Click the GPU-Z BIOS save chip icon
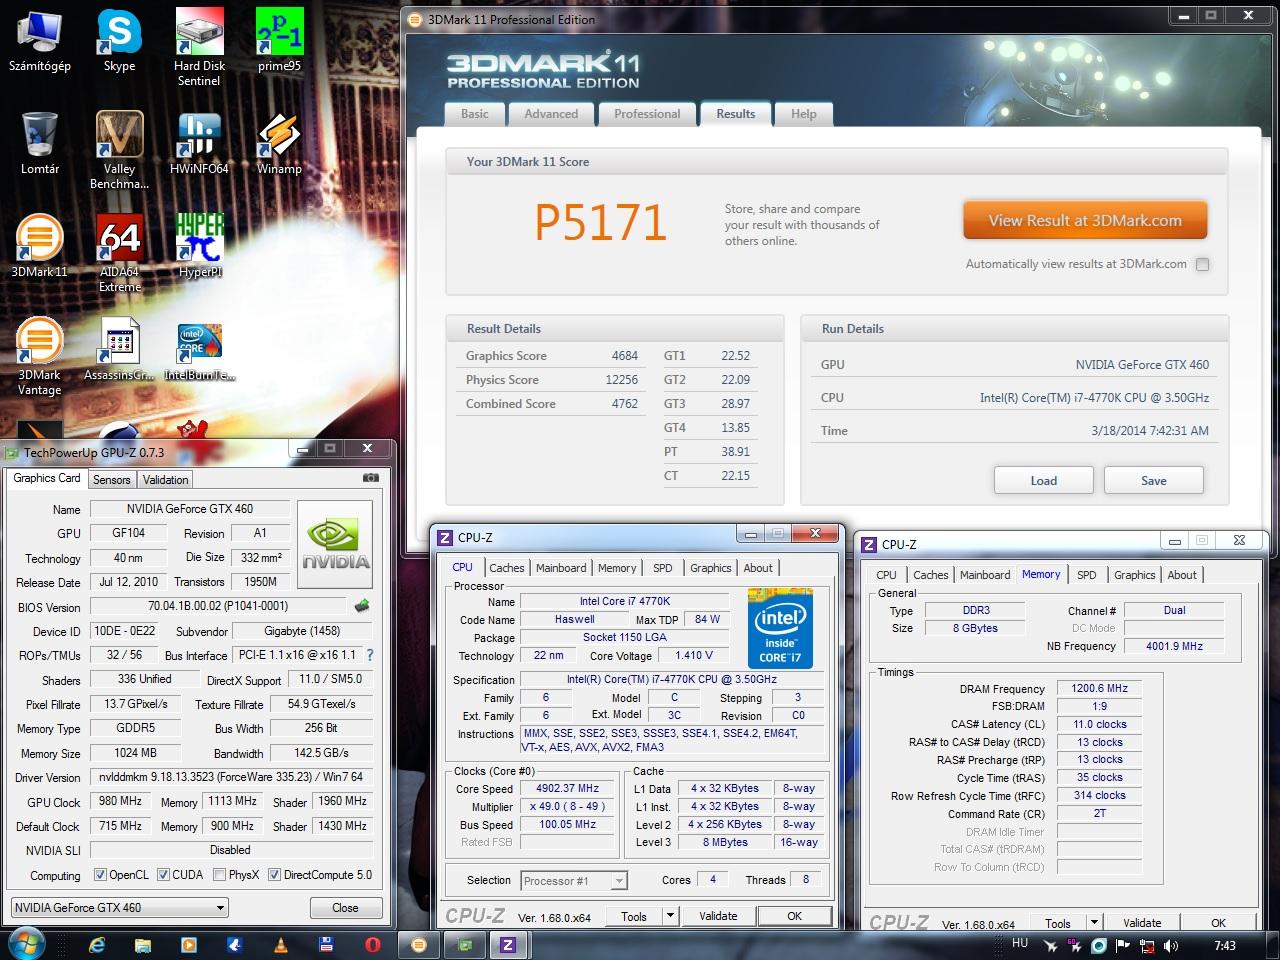Viewport: 1280px width, 960px height. (x=362, y=605)
